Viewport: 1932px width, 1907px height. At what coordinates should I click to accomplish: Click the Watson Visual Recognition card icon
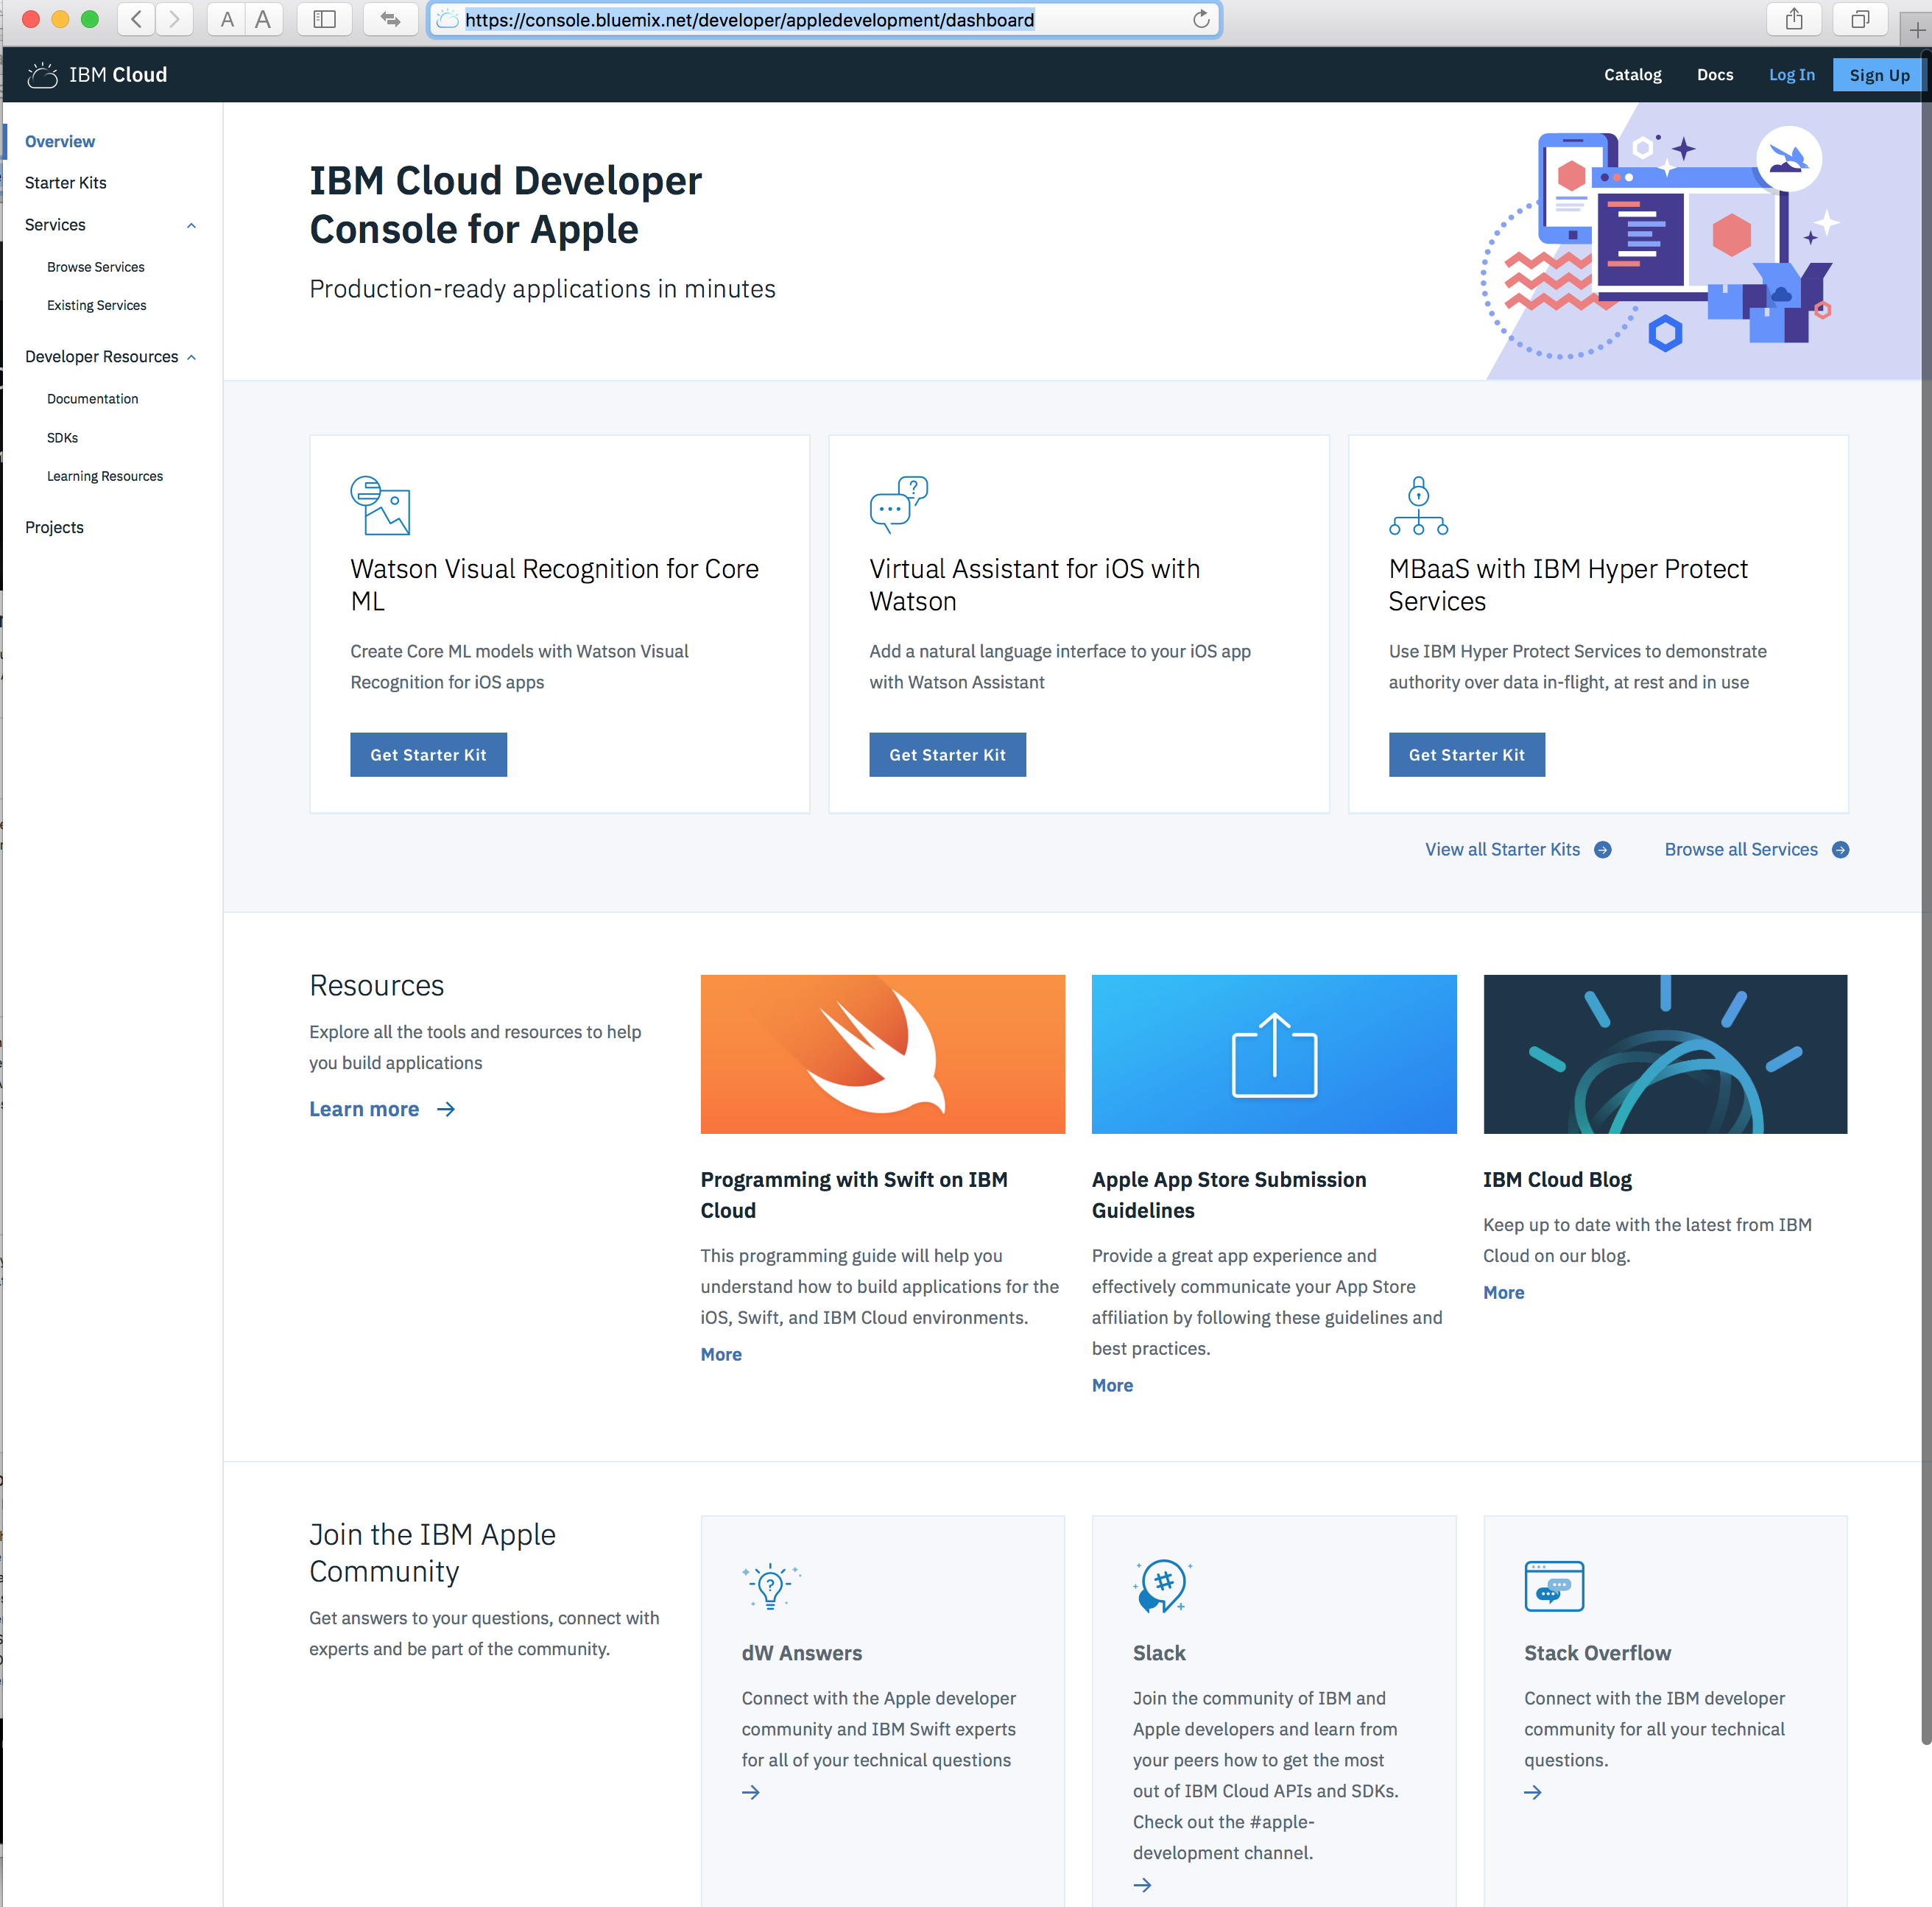click(379, 505)
